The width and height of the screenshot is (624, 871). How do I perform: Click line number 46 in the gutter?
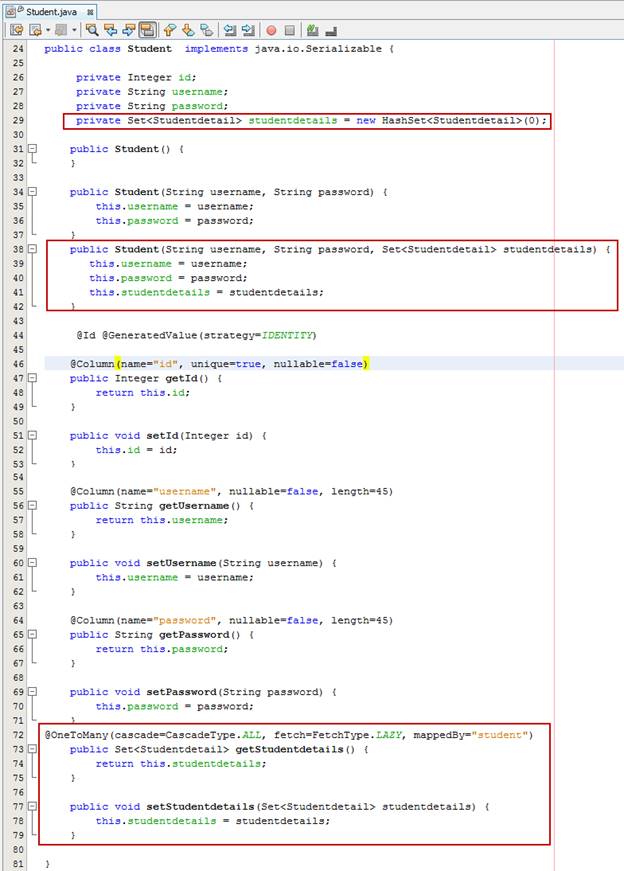18,364
